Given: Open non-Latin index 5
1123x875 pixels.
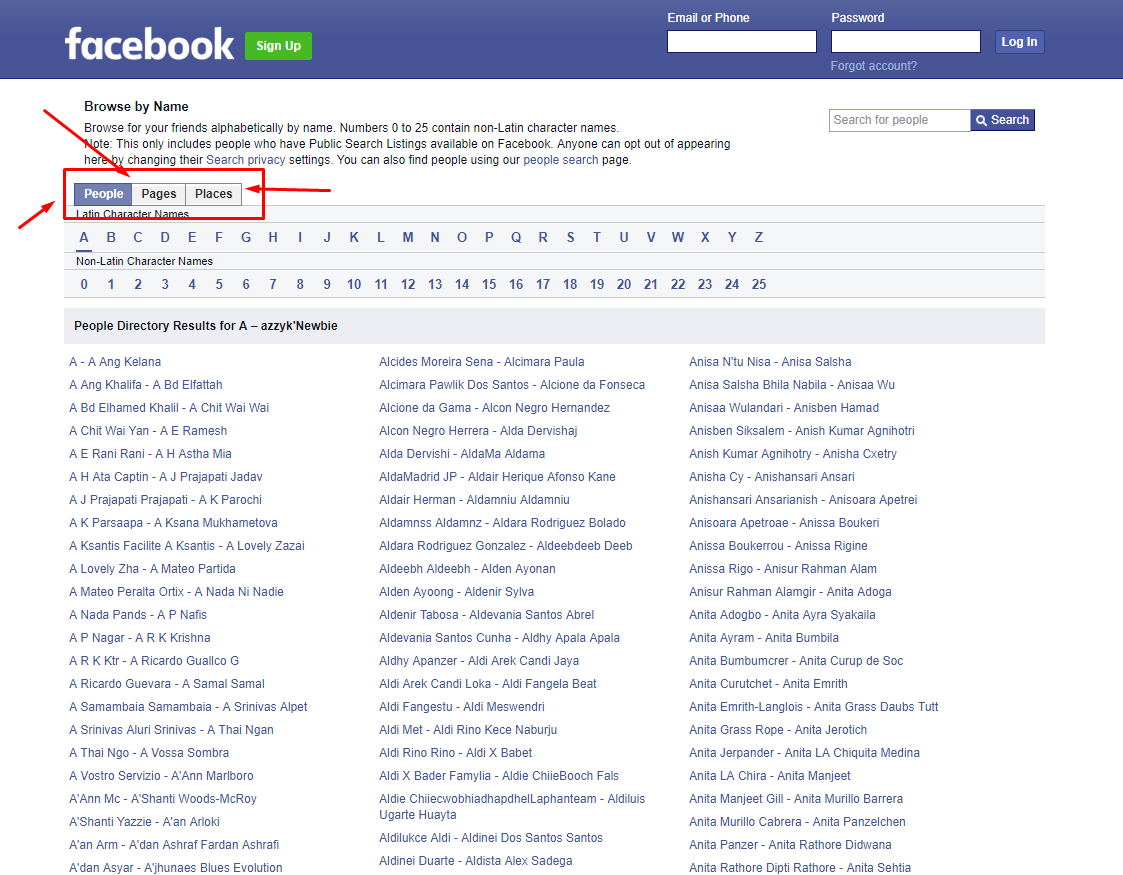Looking at the screenshot, I should tap(219, 284).
